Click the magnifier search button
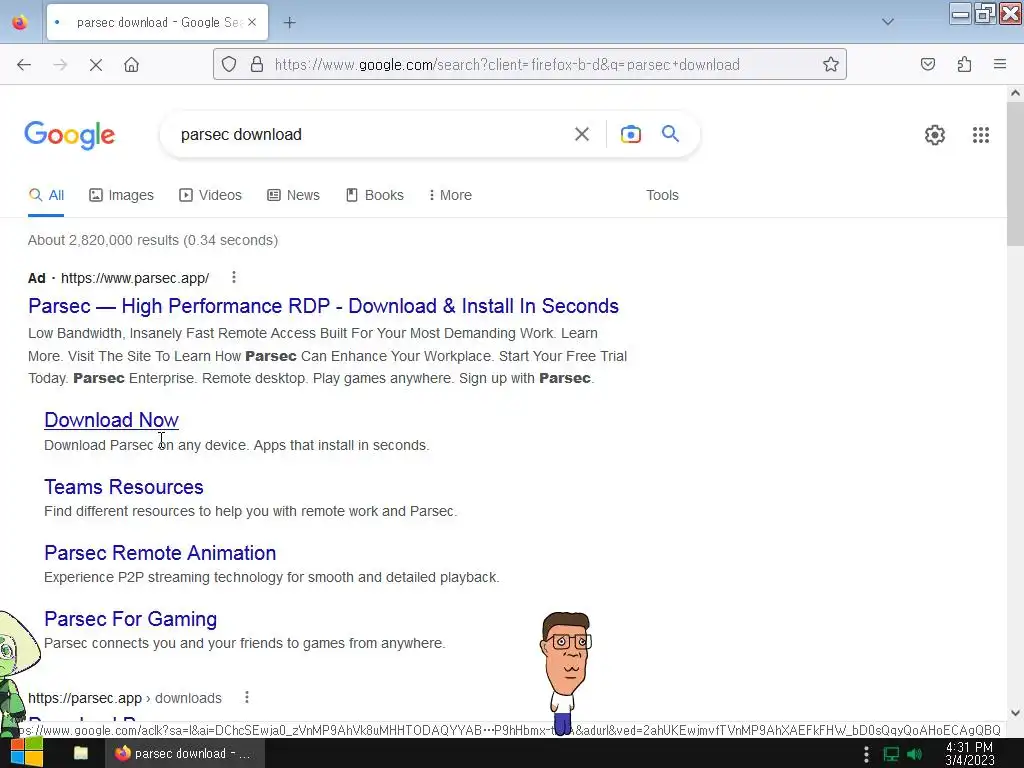Image resolution: width=1024 pixels, height=768 pixels. [x=671, y=134]
